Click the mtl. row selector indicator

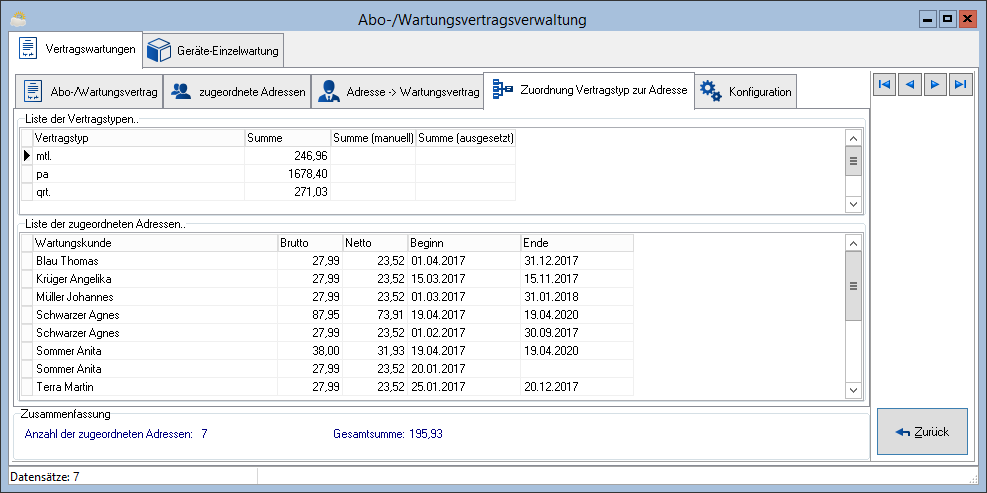point(26,156)
